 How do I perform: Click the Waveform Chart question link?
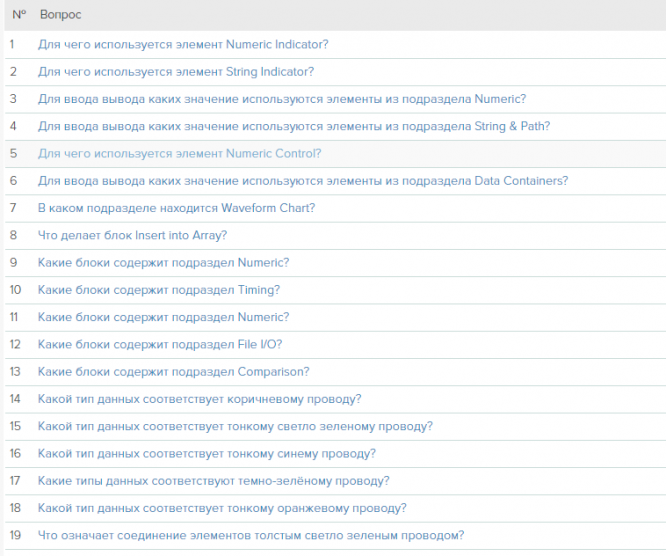tap(177, 208)
